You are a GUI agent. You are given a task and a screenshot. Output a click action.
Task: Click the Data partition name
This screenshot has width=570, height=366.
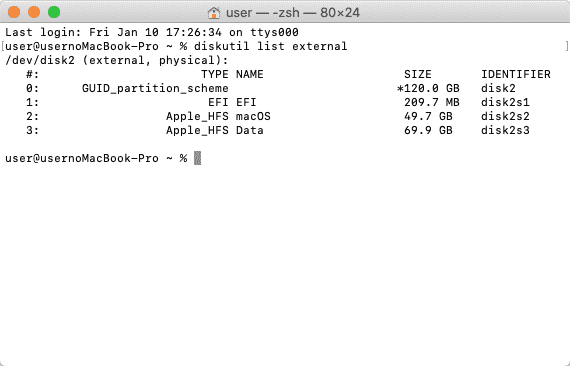coord(250,130)
